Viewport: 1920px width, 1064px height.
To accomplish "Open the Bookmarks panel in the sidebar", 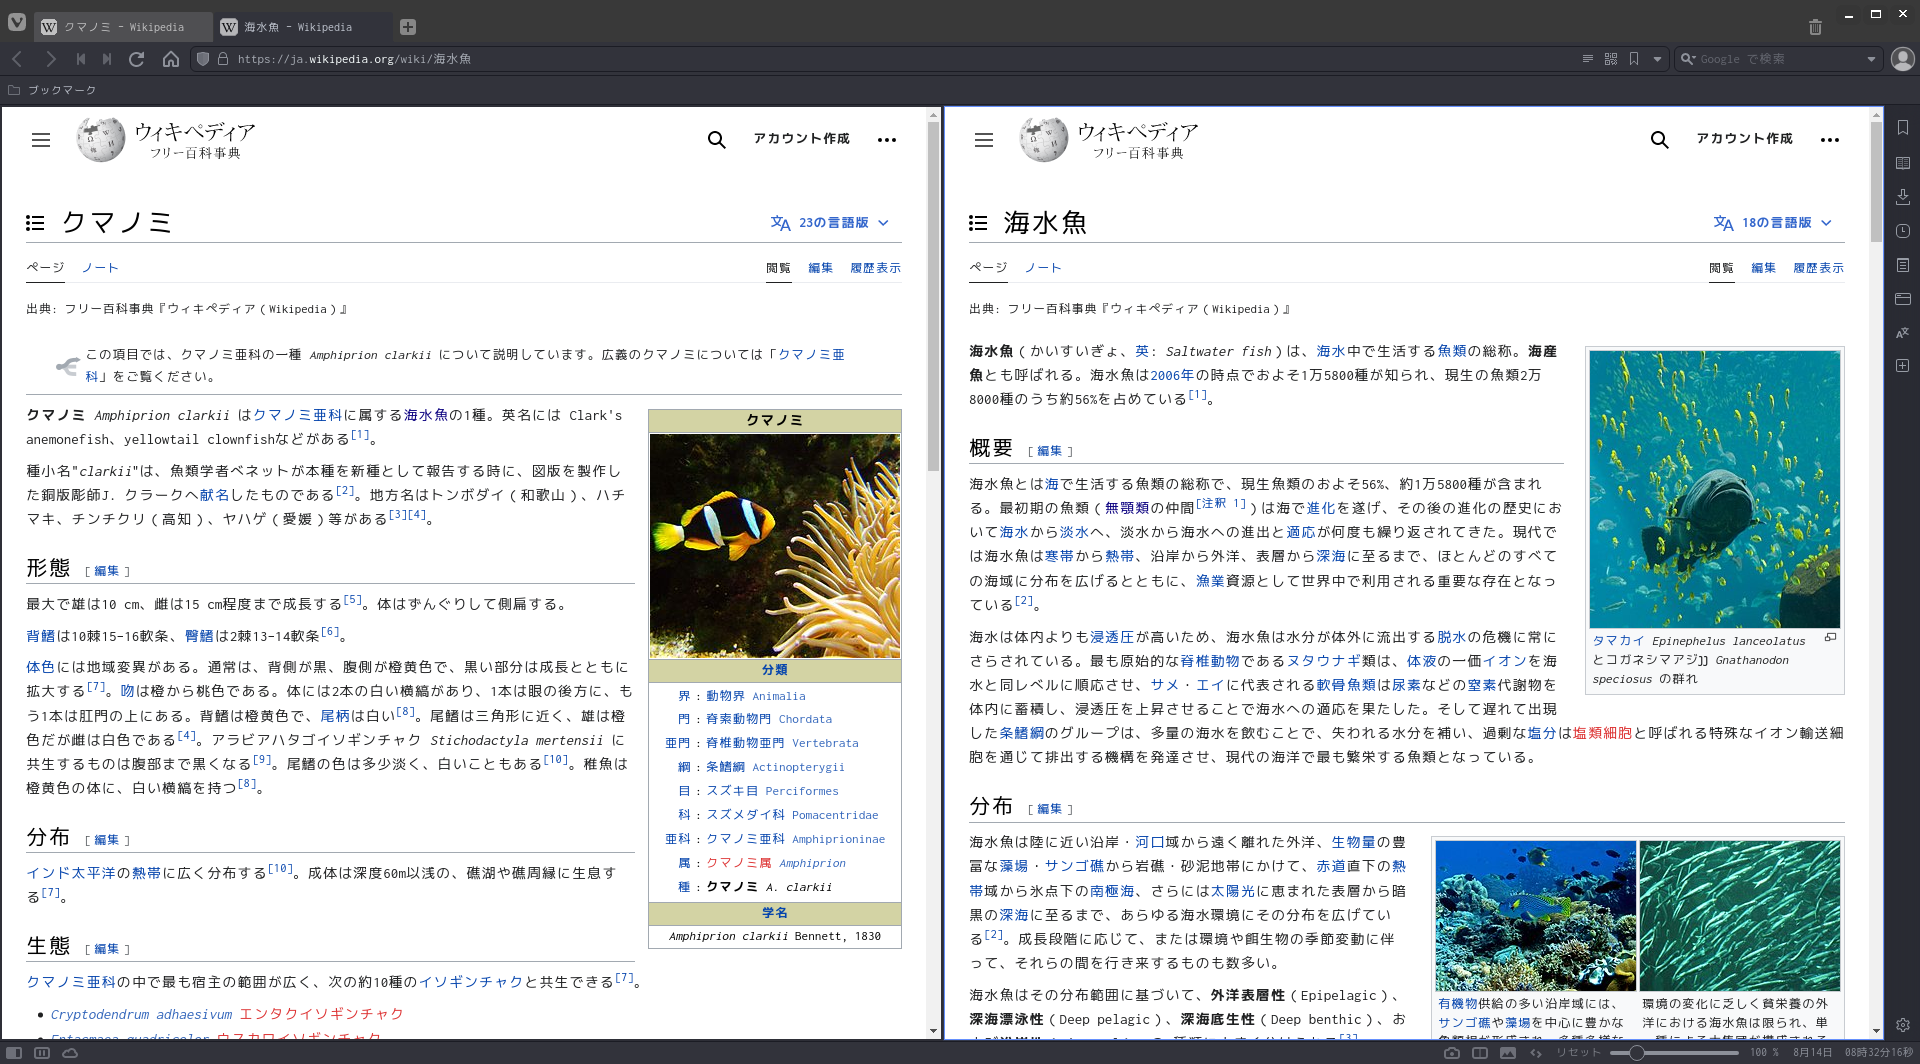I will (x=1904, y=127).
